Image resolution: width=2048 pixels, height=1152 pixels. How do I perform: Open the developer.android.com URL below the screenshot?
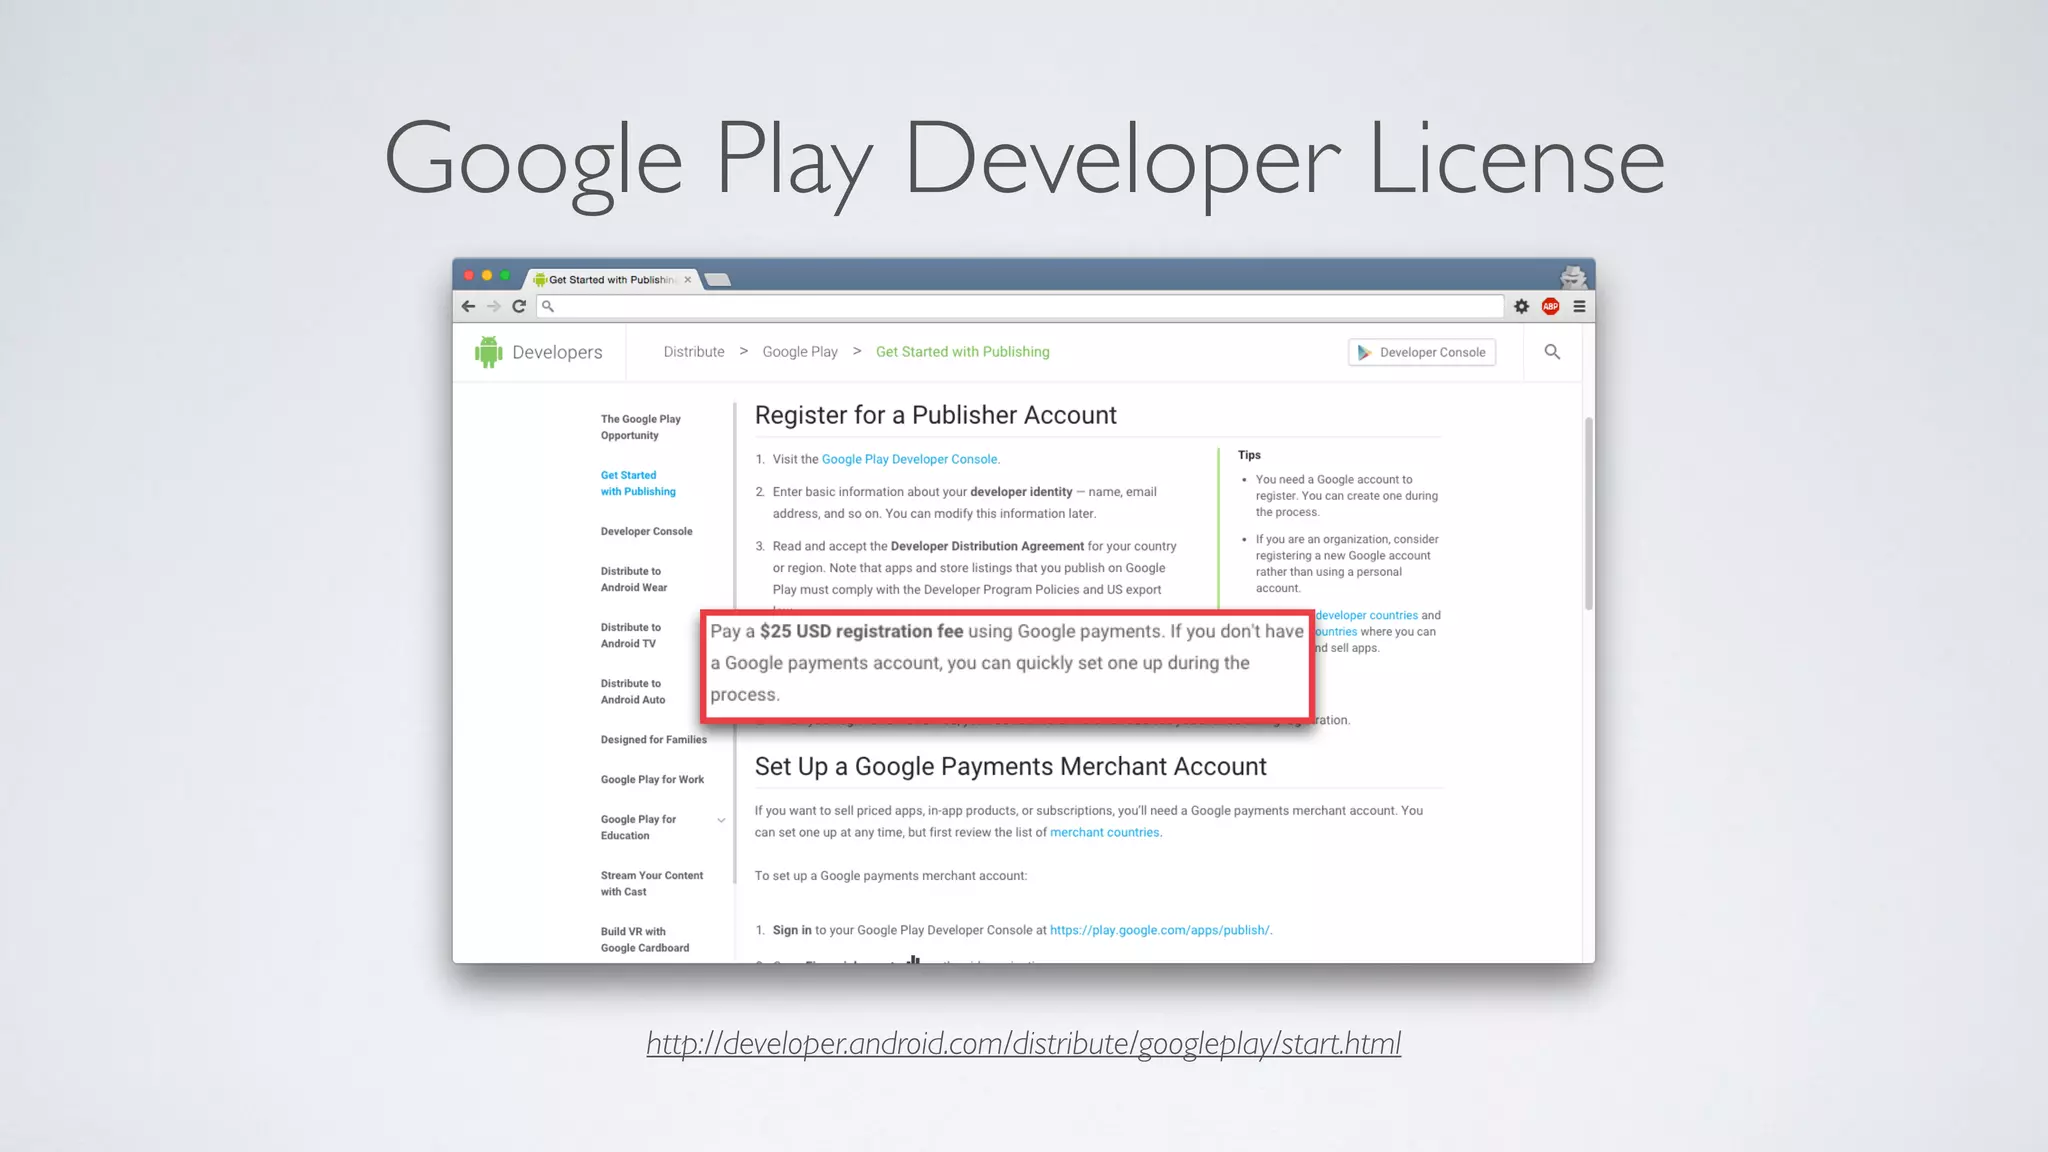[1023, 1043]
